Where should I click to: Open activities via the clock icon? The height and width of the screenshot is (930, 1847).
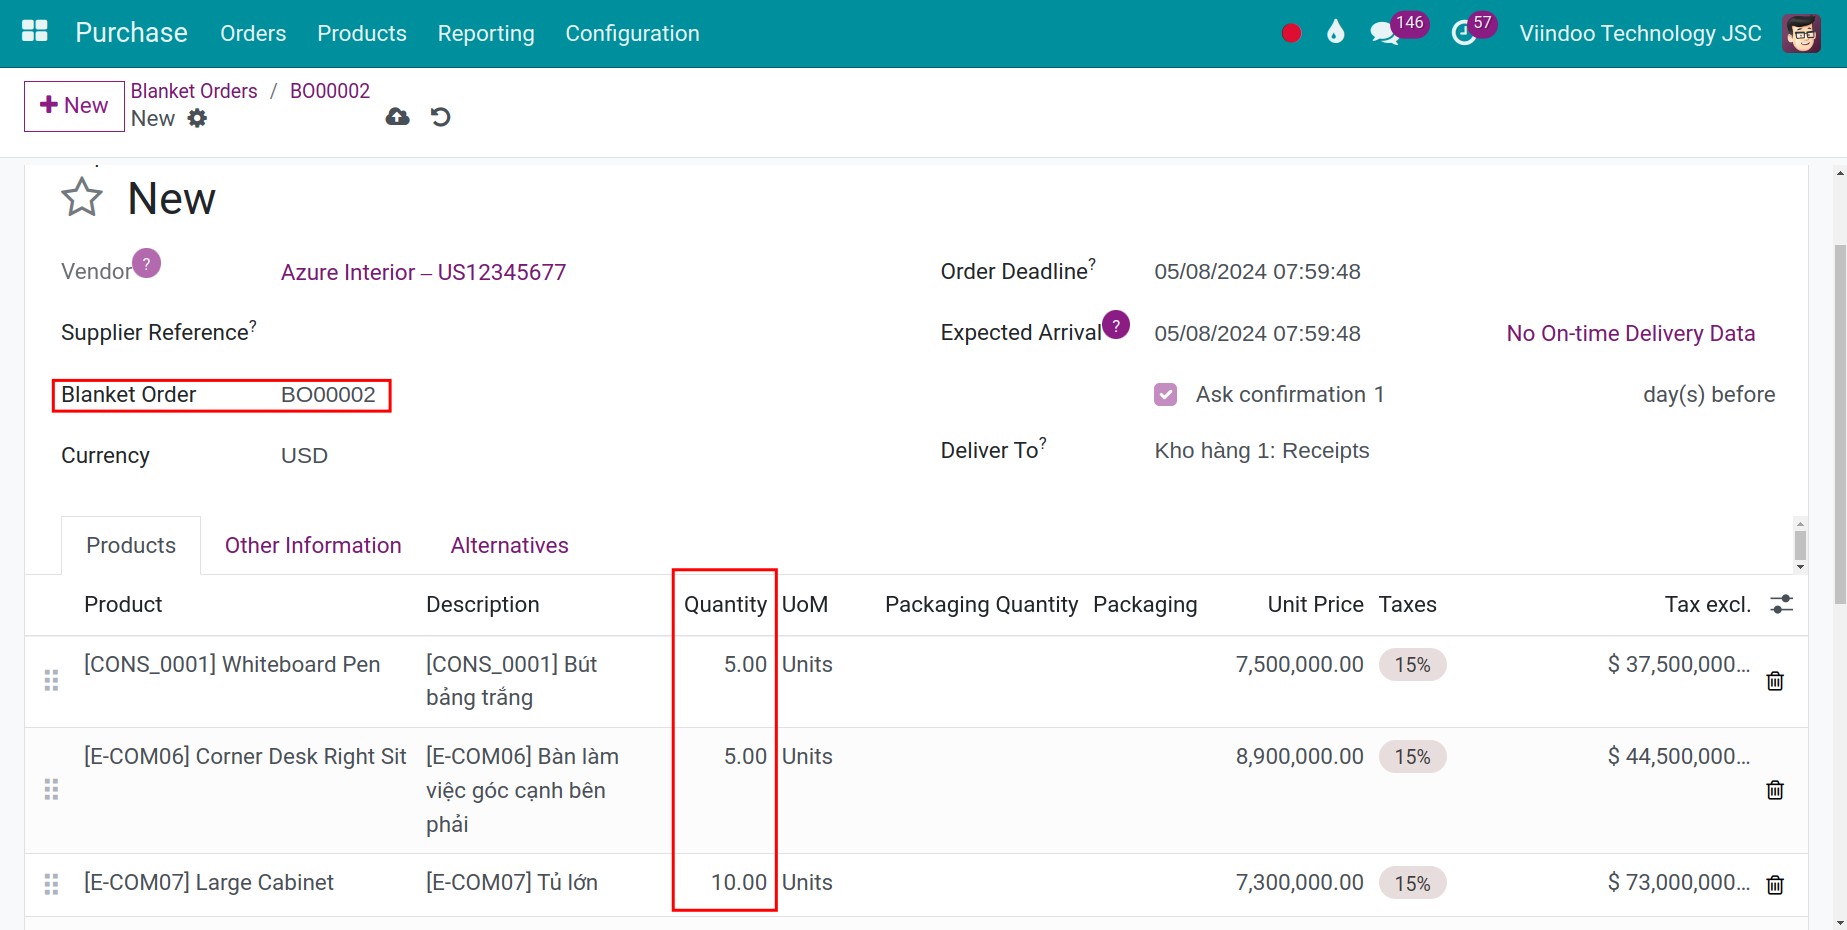(x=1461, y=31)
